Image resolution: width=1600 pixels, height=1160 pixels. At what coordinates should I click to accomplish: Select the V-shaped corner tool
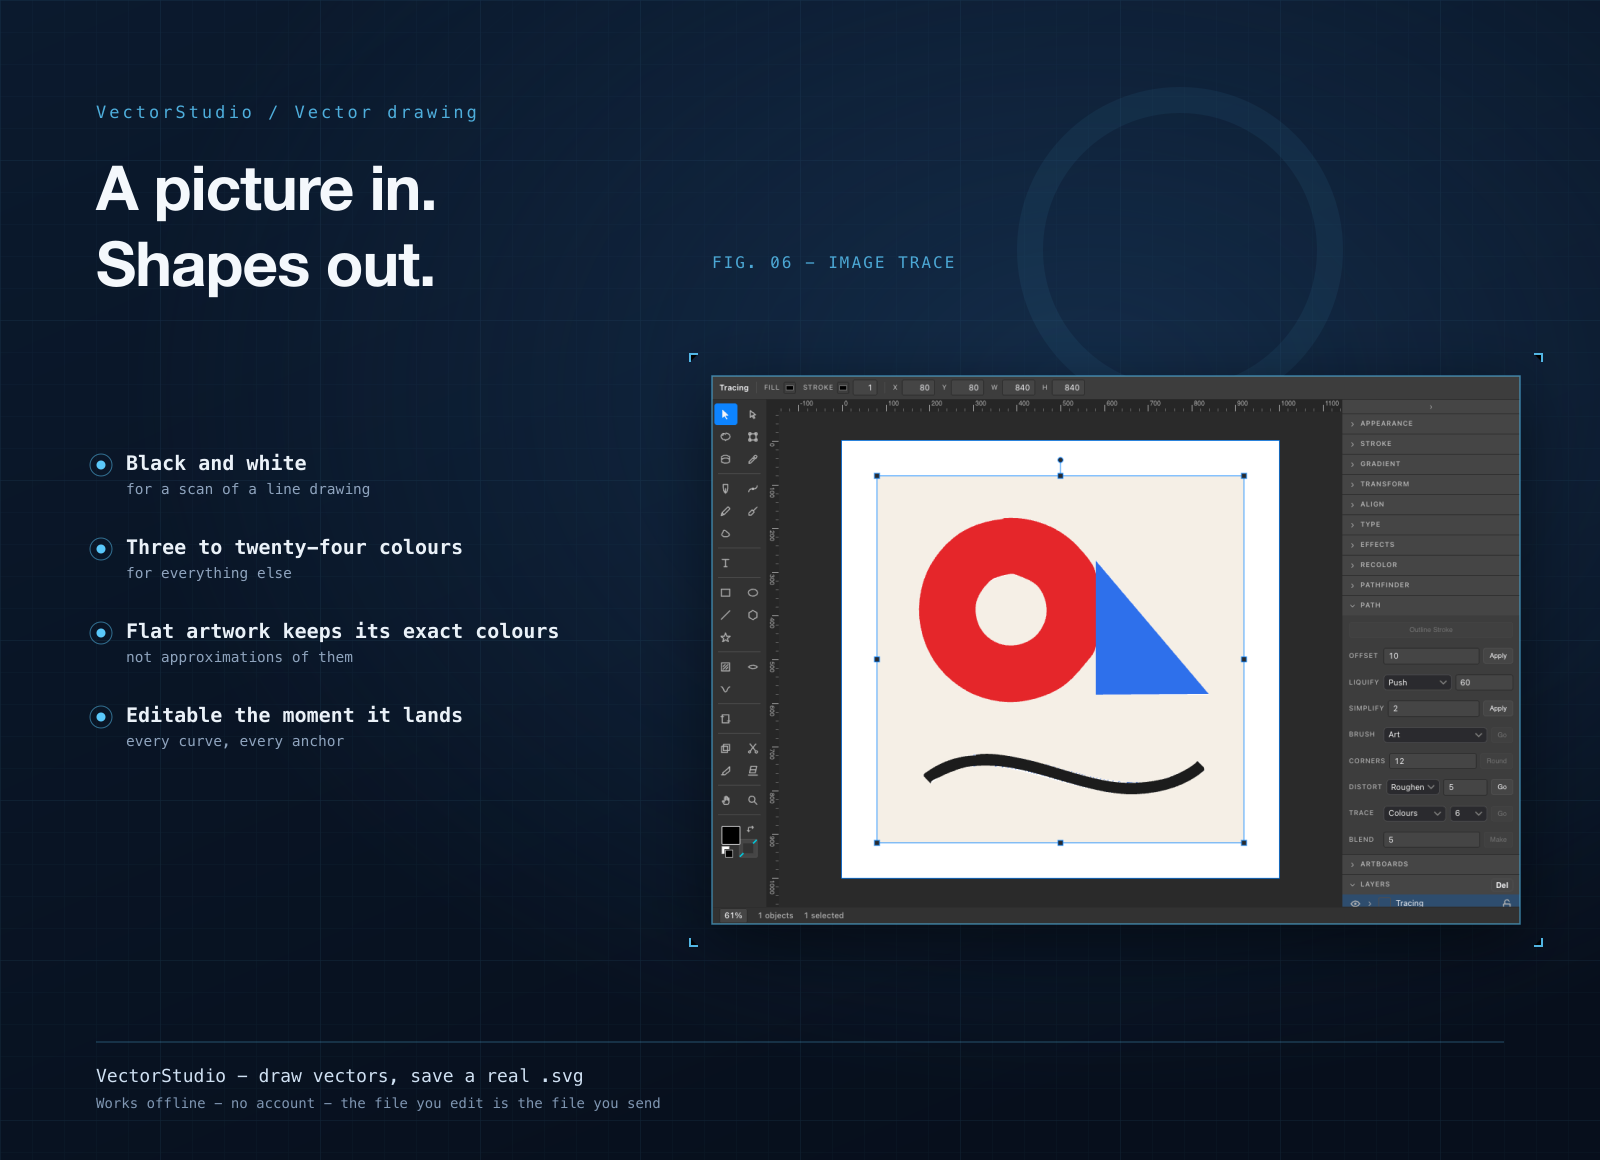click(726, 689)
